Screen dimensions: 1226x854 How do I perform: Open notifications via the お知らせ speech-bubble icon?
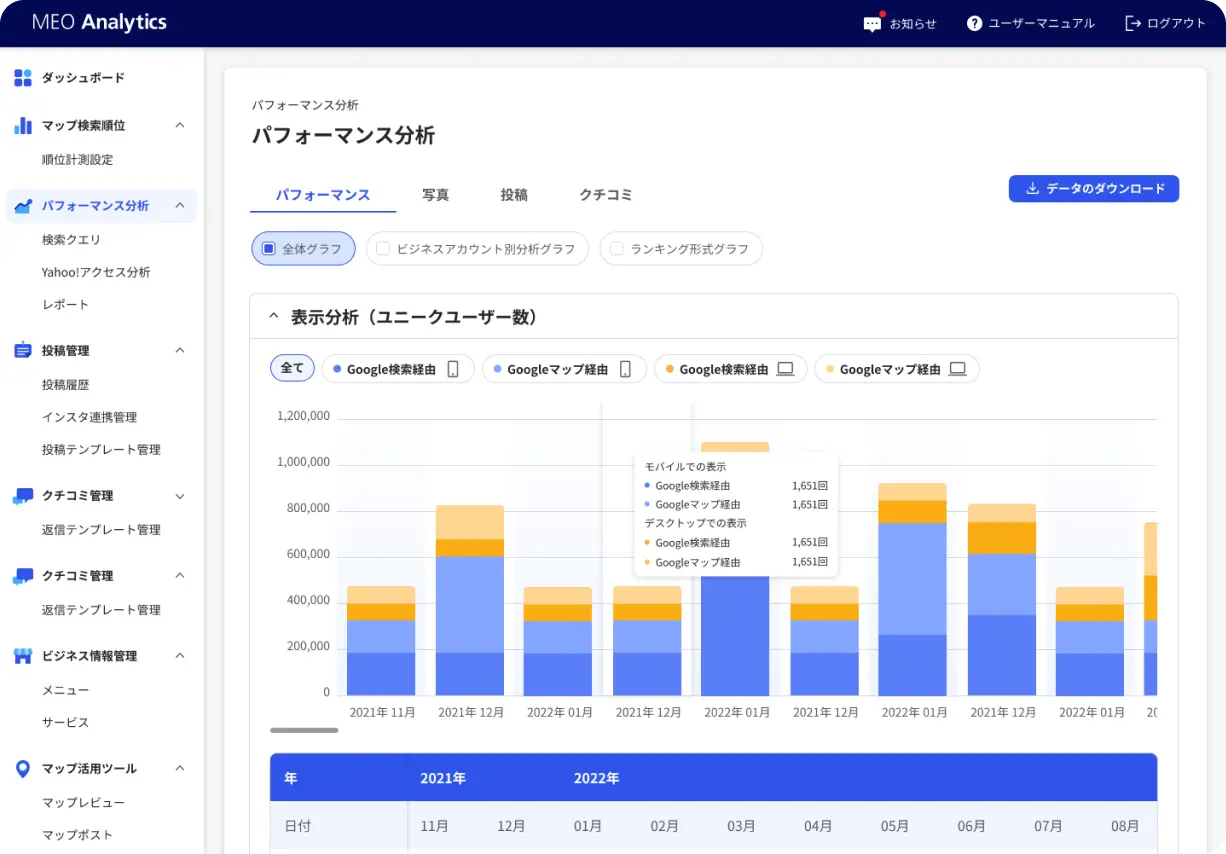coord(873,24)
